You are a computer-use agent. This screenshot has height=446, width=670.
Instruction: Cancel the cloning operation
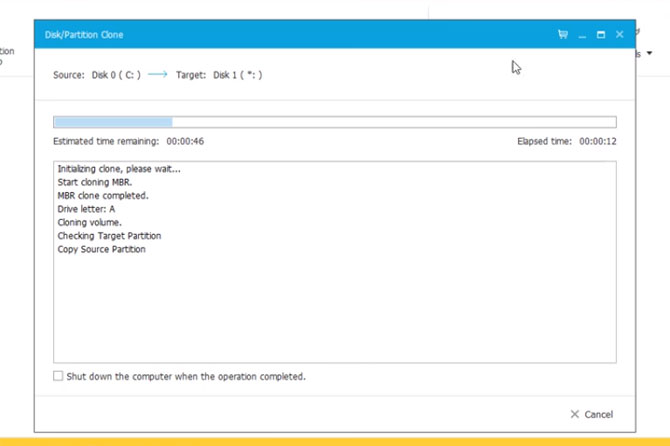591,414
